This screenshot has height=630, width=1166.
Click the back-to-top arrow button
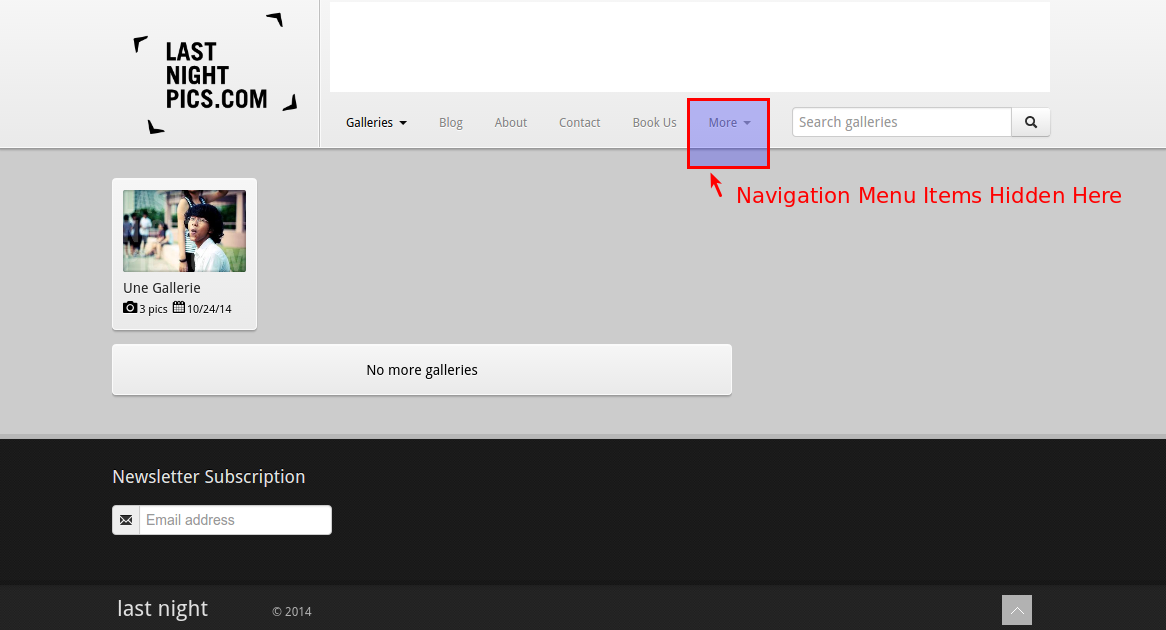pyautogui.click(x=1017, y=610)
